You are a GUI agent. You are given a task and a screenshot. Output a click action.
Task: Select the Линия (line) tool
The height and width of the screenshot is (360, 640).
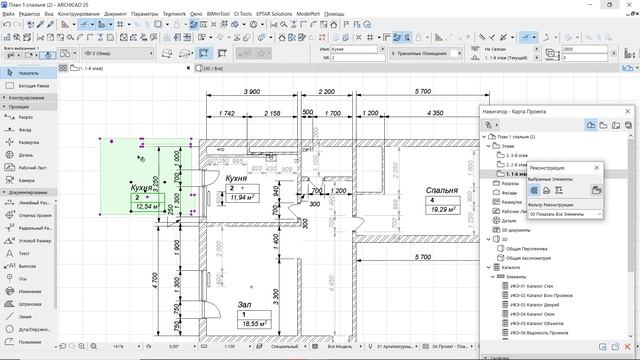pyautogui.click(x=24, y=317)
